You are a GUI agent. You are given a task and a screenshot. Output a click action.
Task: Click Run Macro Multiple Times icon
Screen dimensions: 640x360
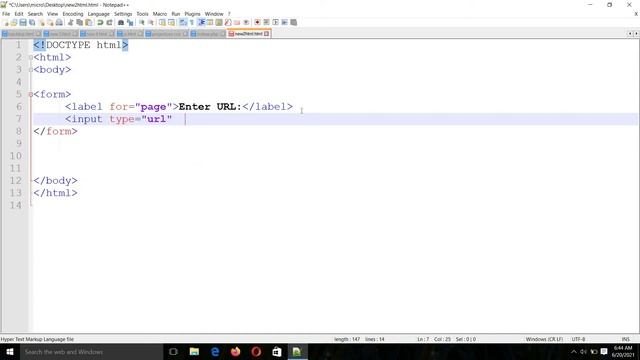(x=284, y=22)
